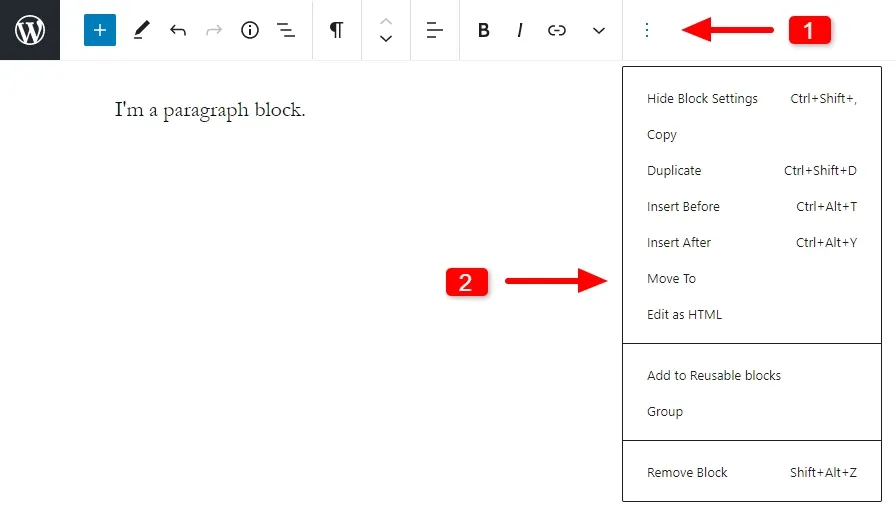
Task: Choose Duplicate from the block menu
Action: [x=674, y=171]
